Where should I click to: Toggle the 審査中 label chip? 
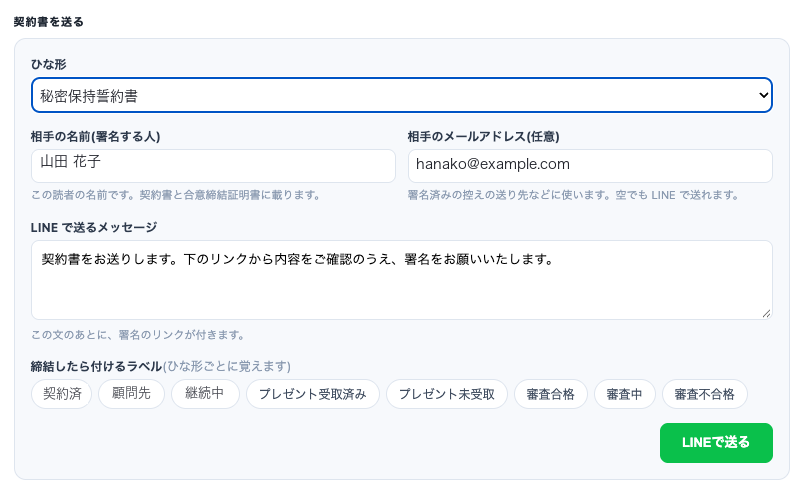(x=625, y=394)
